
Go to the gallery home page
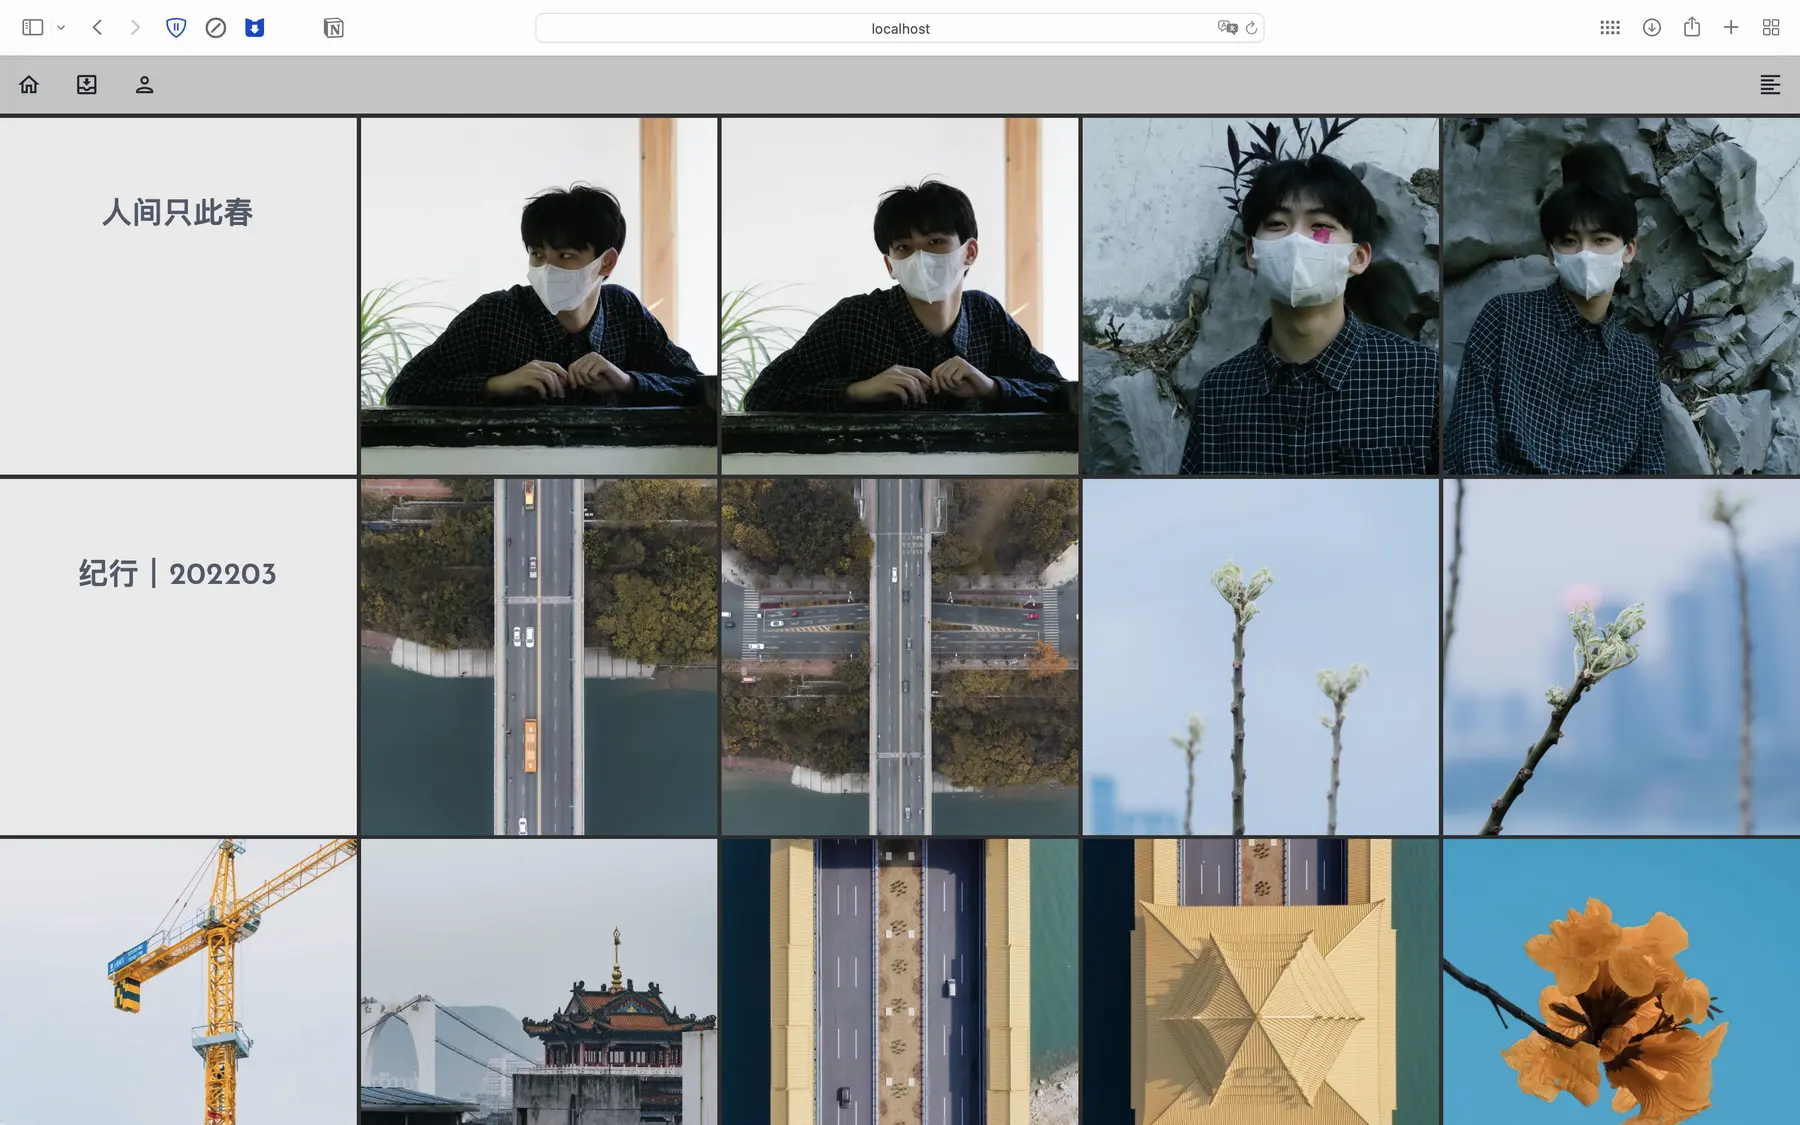point(29,85)
